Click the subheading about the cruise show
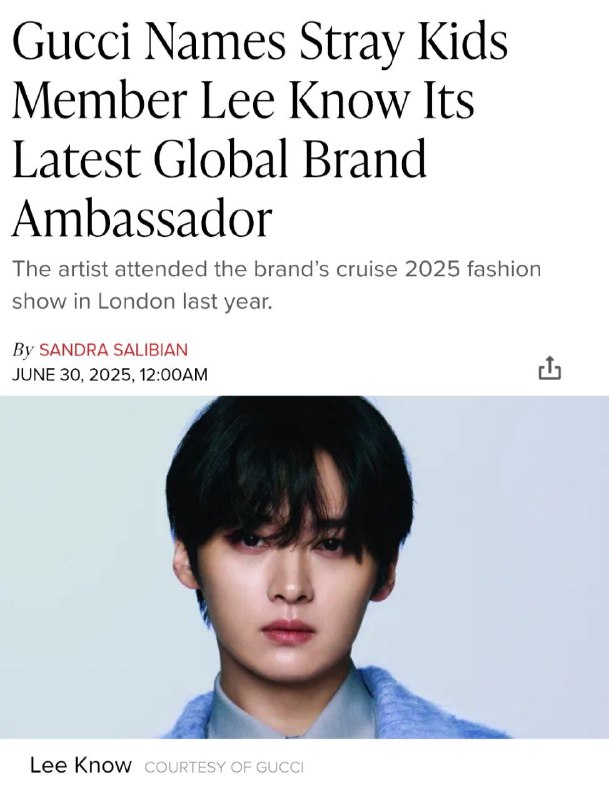 click(276, 285)
